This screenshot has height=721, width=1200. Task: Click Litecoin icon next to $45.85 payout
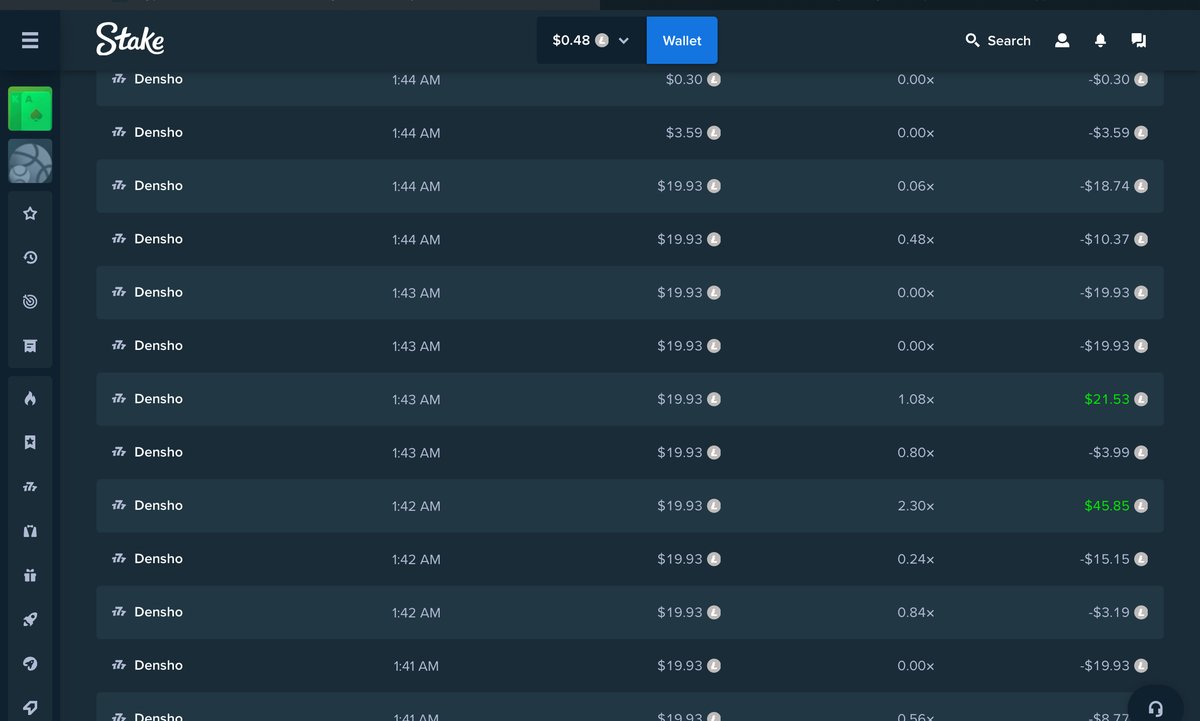(x=1141, y=506)
